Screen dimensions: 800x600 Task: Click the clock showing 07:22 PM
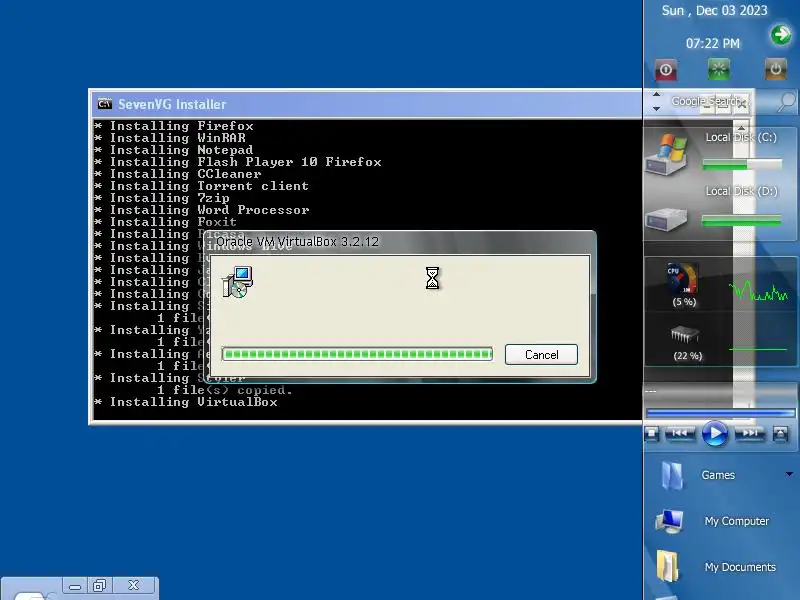pos(713,43)
